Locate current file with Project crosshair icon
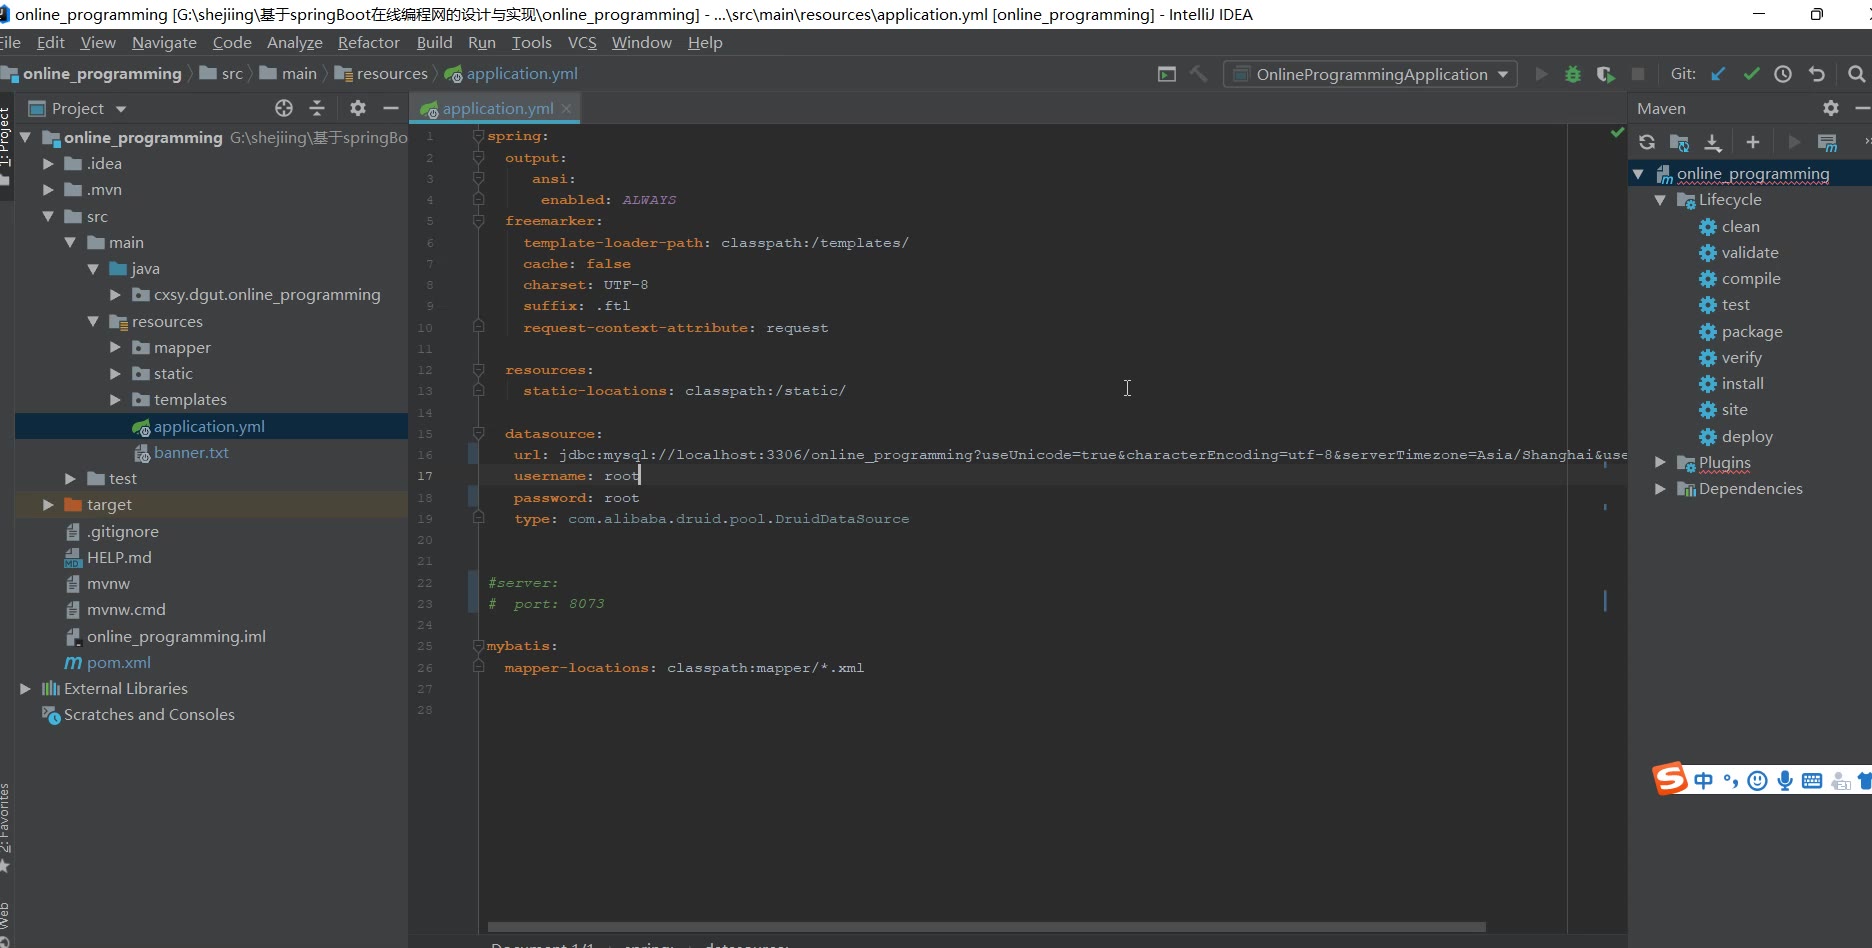The image size is (1872, 948). coord(284,108)
